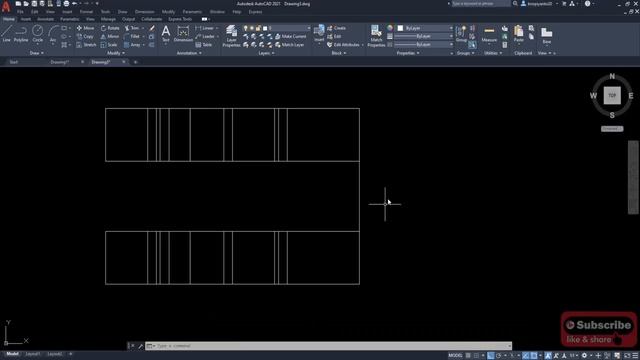Click the command line input field

329,346
